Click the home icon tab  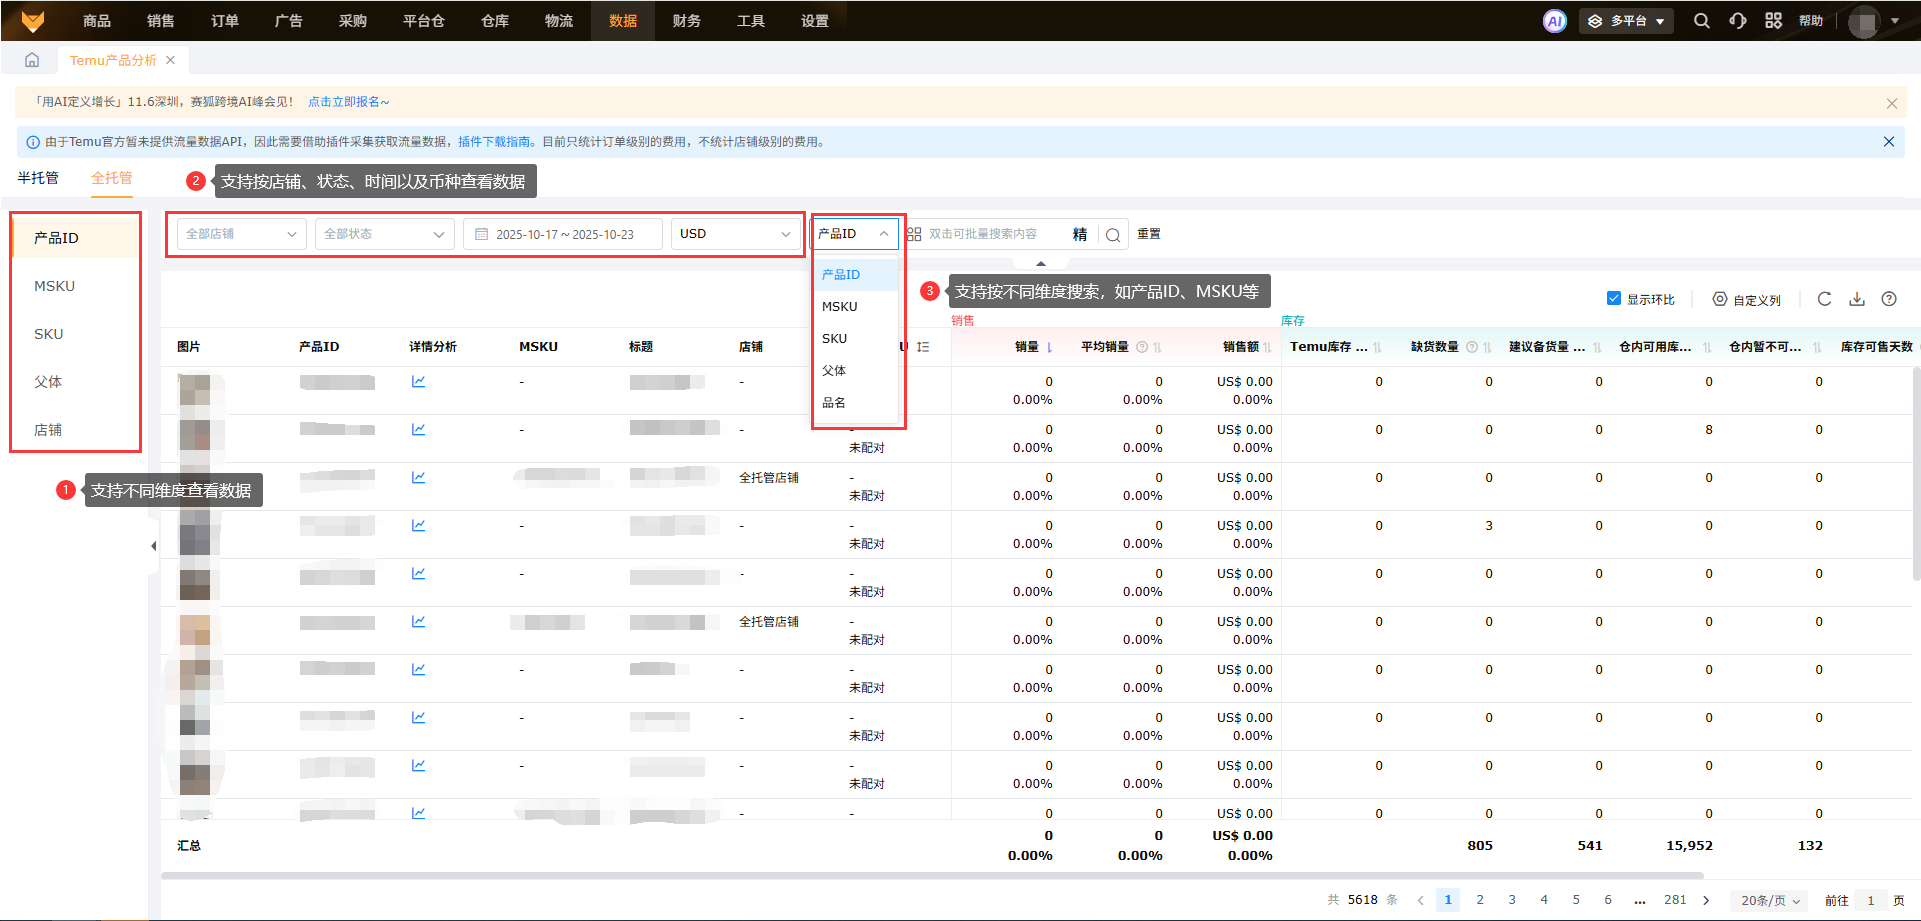pos(32,60)
